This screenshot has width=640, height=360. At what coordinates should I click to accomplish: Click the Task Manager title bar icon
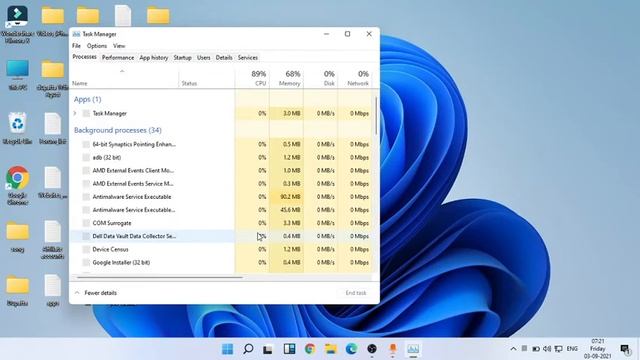click(x=76, y=34)
